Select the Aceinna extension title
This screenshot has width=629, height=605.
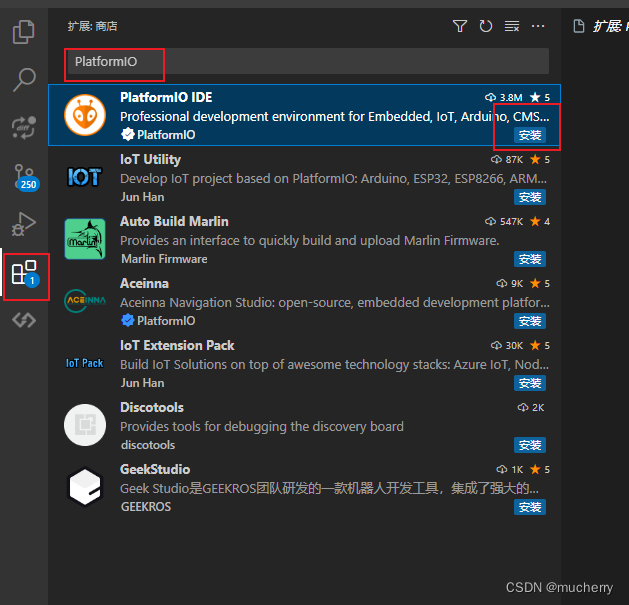click(x=144, y=284)
